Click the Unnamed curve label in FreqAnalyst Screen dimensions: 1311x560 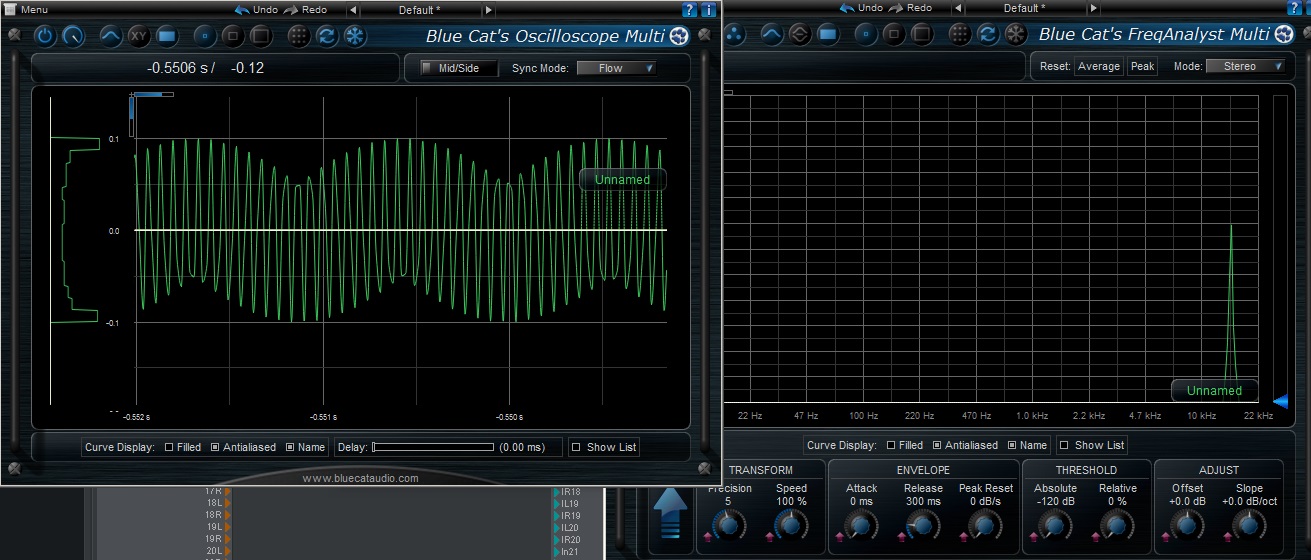[x=1214, y=391]
